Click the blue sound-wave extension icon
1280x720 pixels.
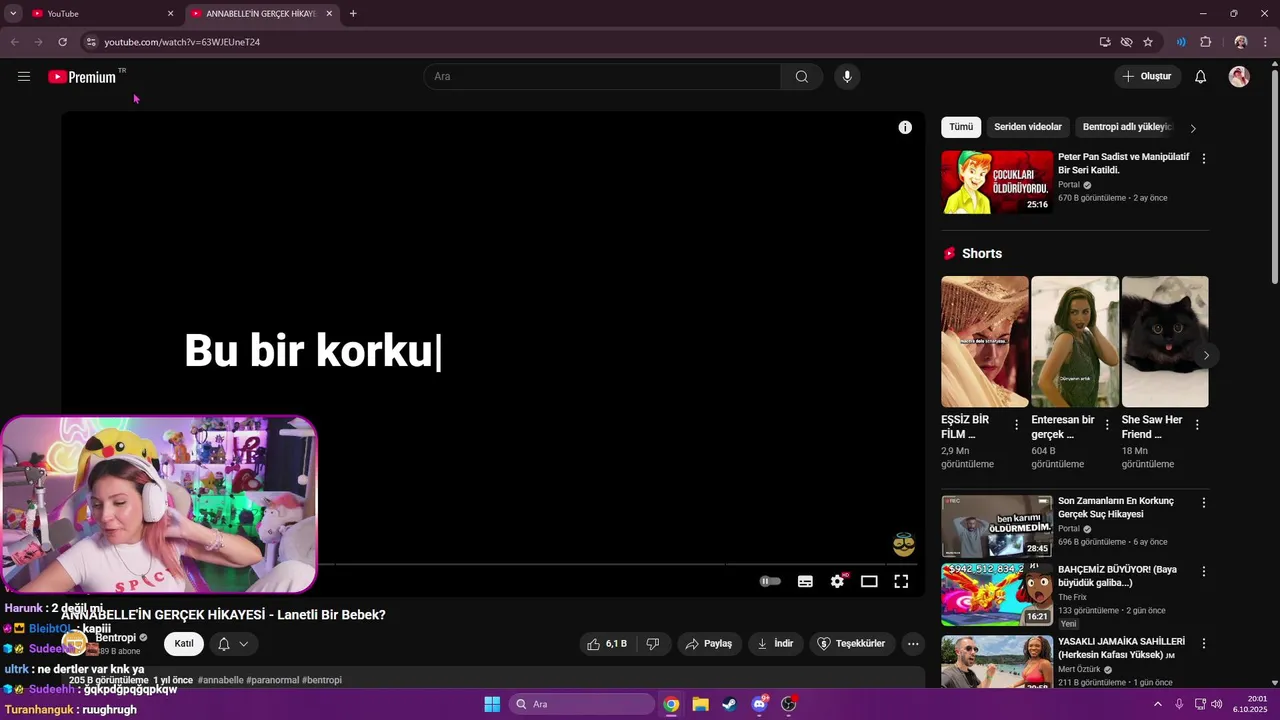1181,42
